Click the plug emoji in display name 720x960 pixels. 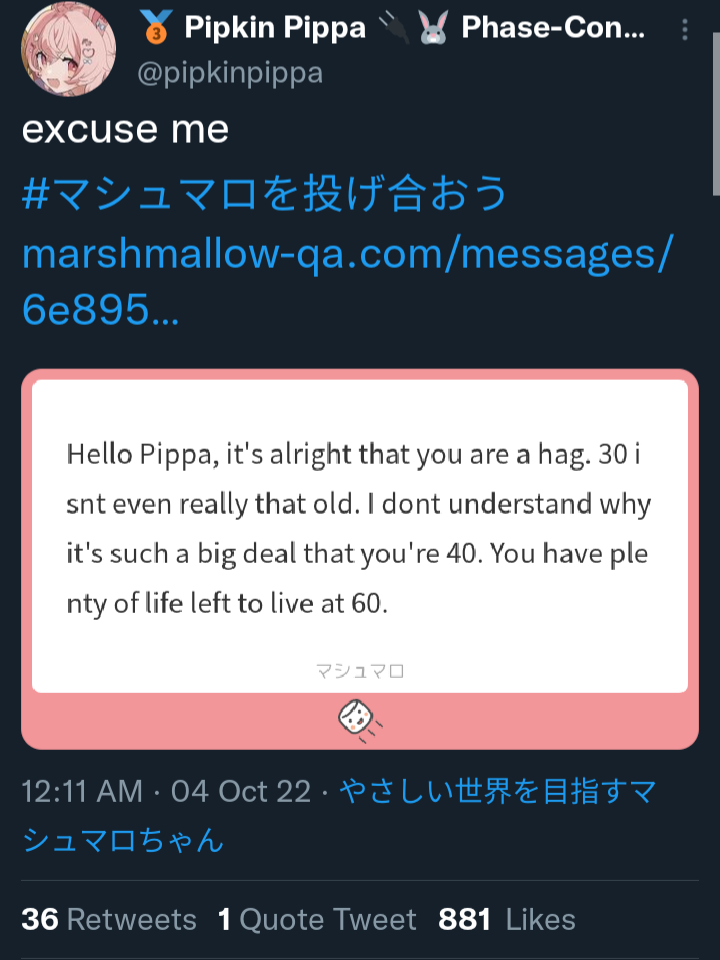pyautogui.click(x=393, y=28)
